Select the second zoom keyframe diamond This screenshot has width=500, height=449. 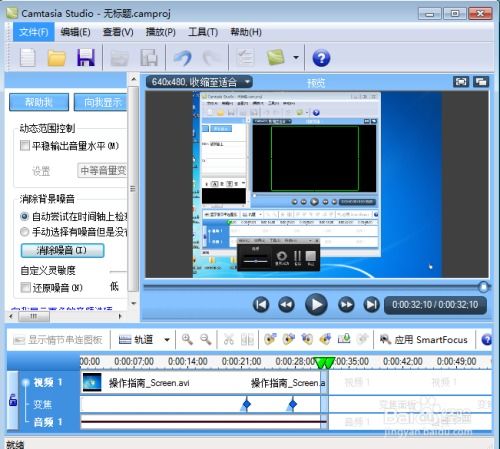coord(293,404)
